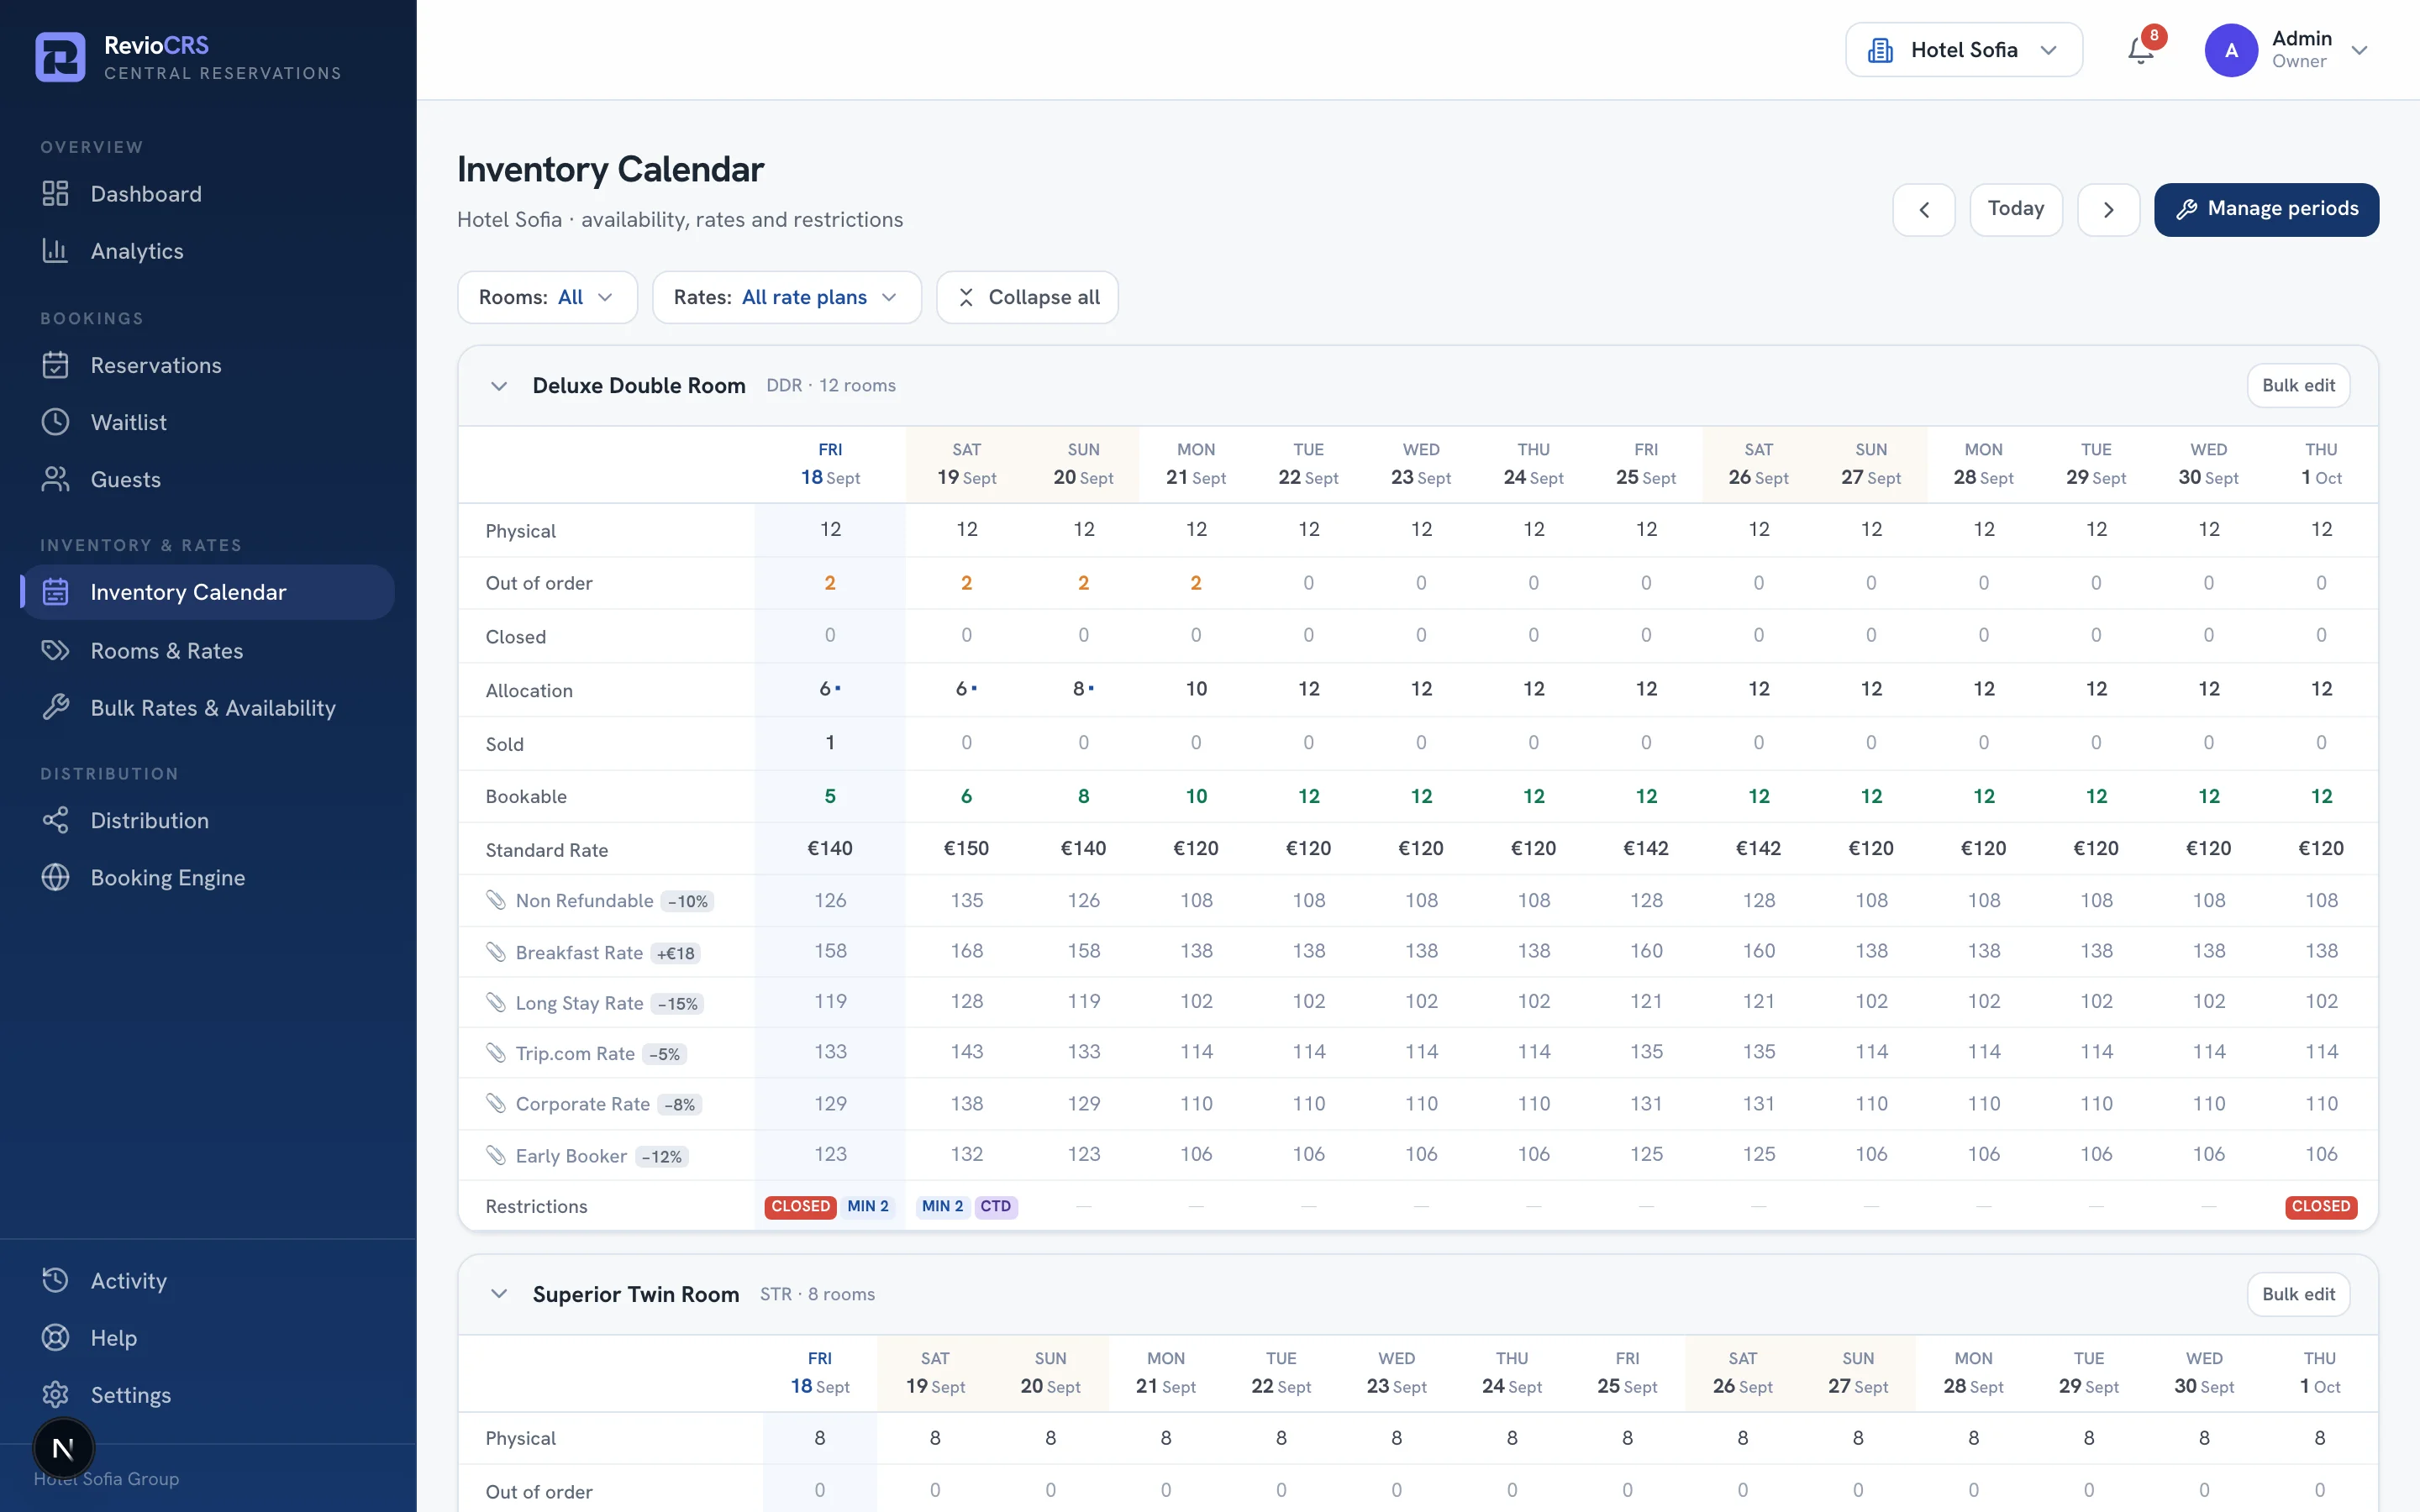Image resolution: width=2420 pixels, height=1512 pixels.
Task: Open the Rates filter dropdown
Action: pos(786,297)
